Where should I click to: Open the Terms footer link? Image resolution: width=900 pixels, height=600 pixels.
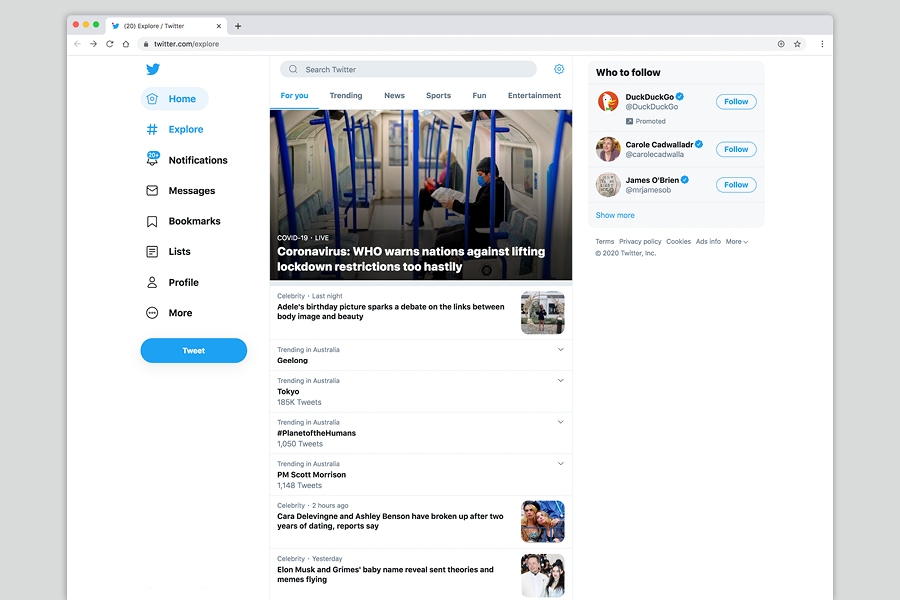(x=604, y=242)
